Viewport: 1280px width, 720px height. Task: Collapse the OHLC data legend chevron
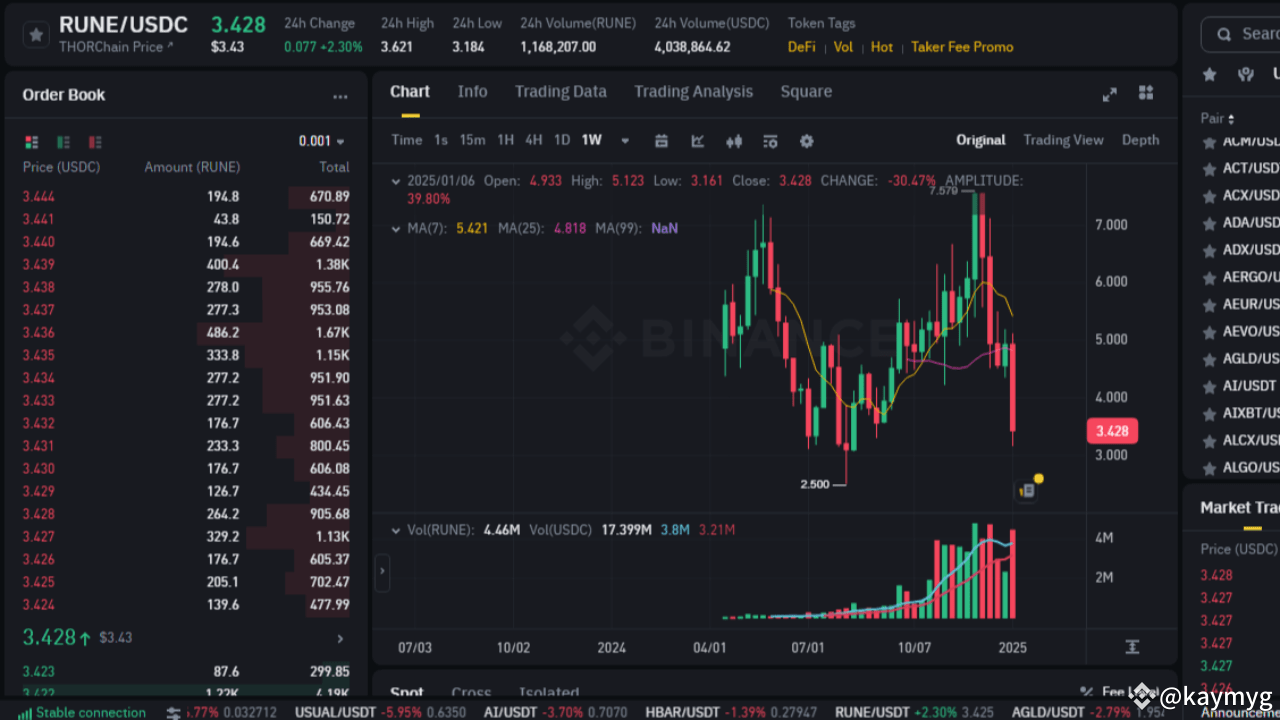(397, 181)
